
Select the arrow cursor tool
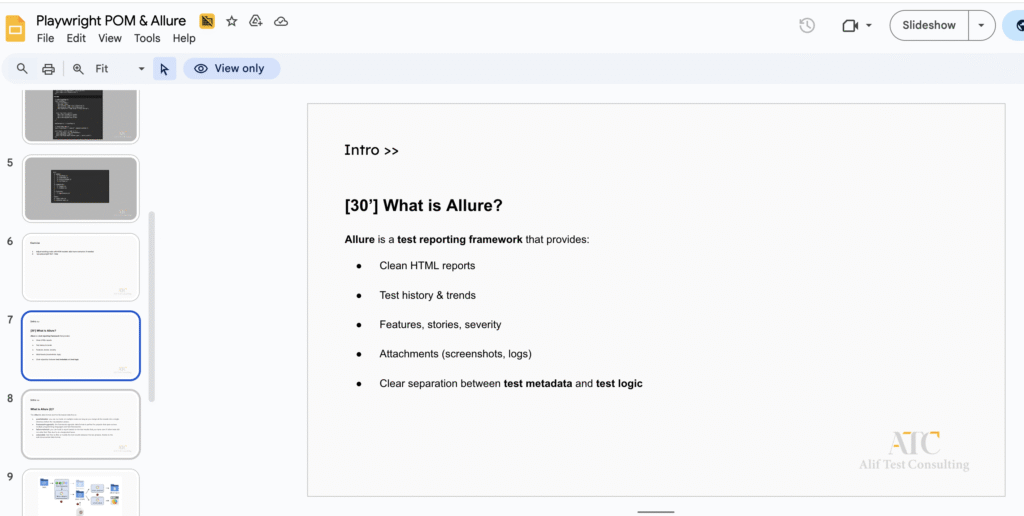click(x=165, y=69)
